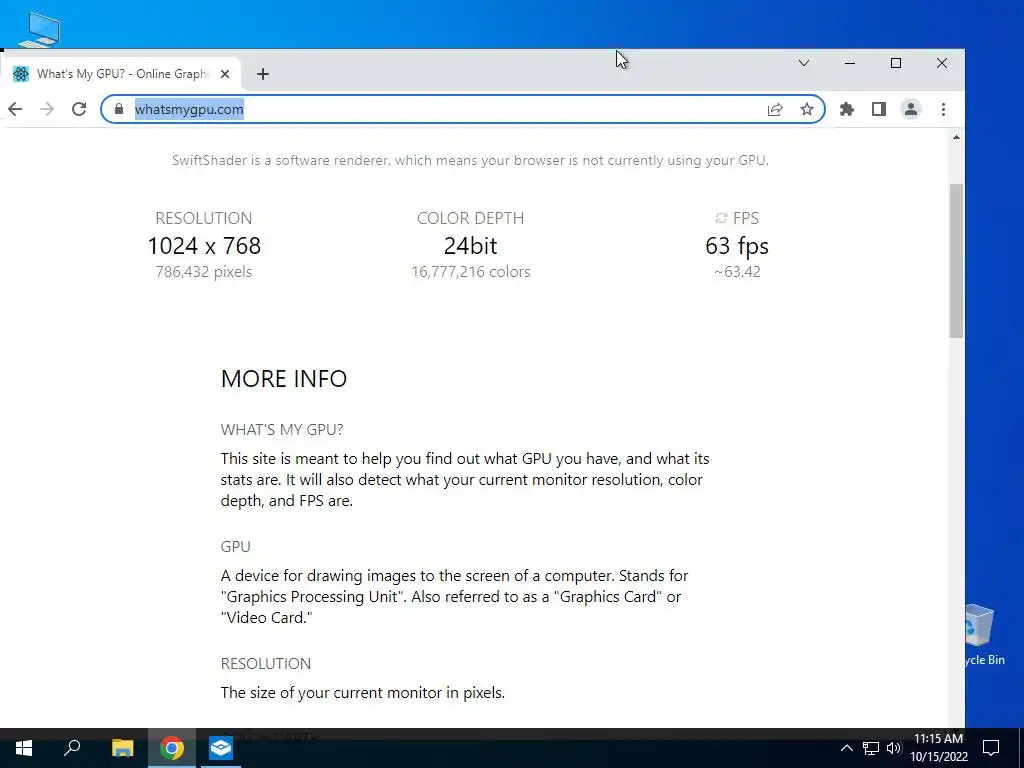Select the This PC desktop icon

[39, 29]
